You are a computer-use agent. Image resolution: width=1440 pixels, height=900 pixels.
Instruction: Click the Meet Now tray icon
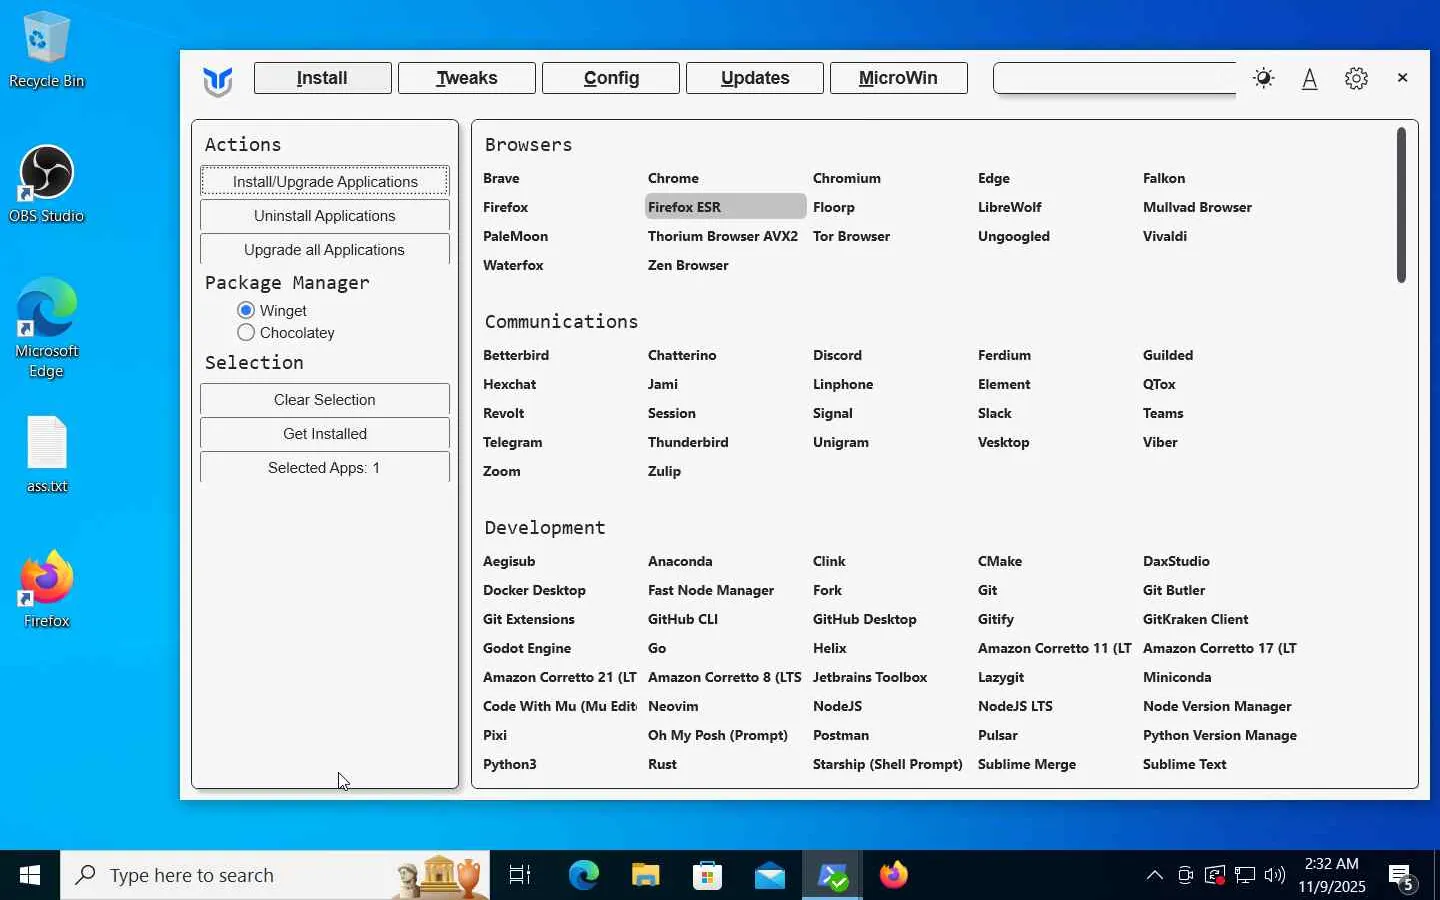pos(1186,876)
